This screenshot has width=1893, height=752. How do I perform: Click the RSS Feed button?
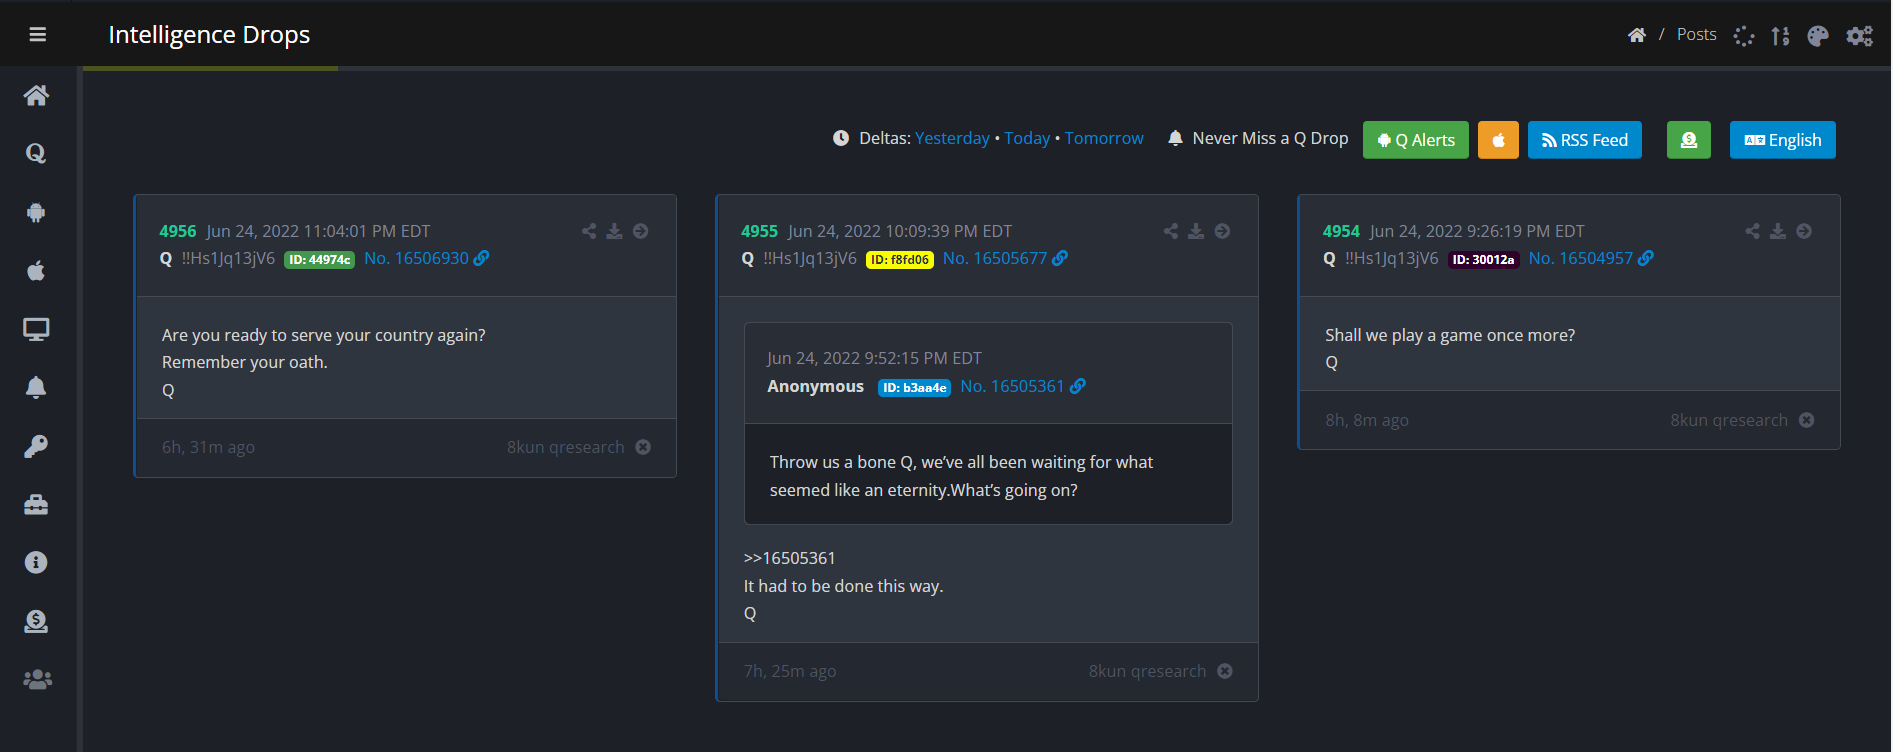pyautogui.click(x=1585, y=140)
